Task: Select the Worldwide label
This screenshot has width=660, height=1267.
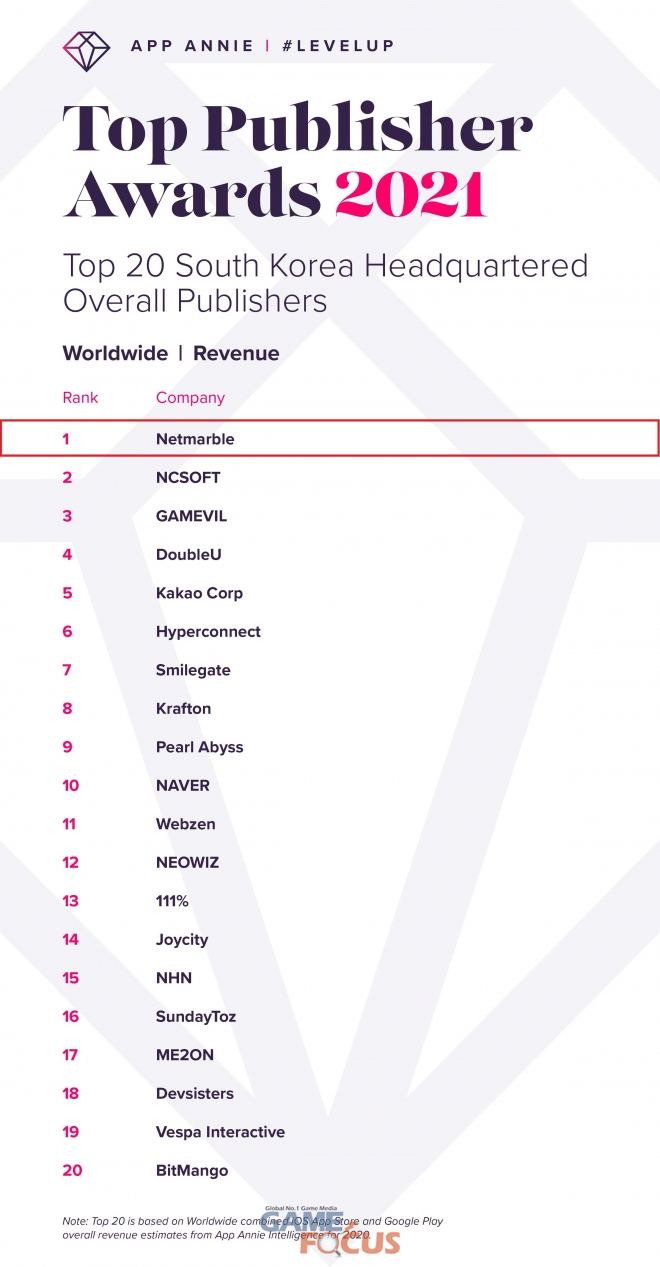Action: [114, 353]
